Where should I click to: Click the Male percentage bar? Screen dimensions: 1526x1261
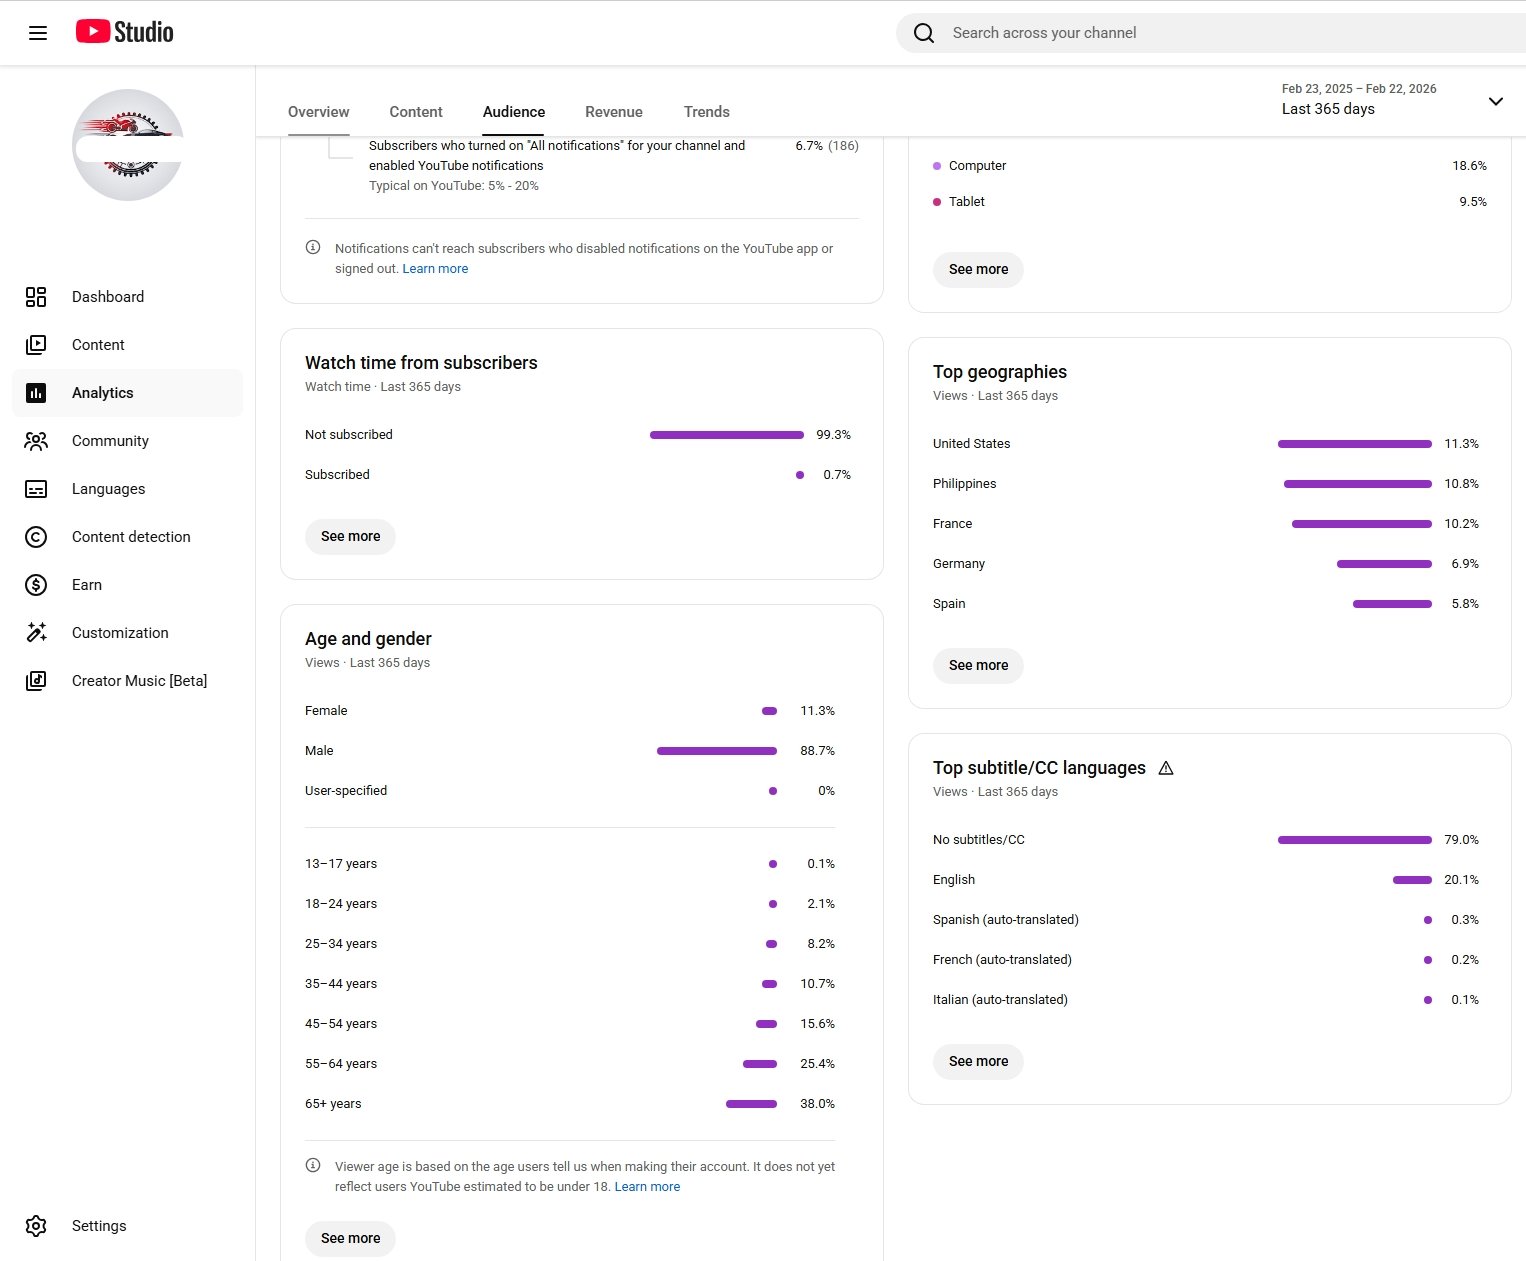[x=716, y=751]
